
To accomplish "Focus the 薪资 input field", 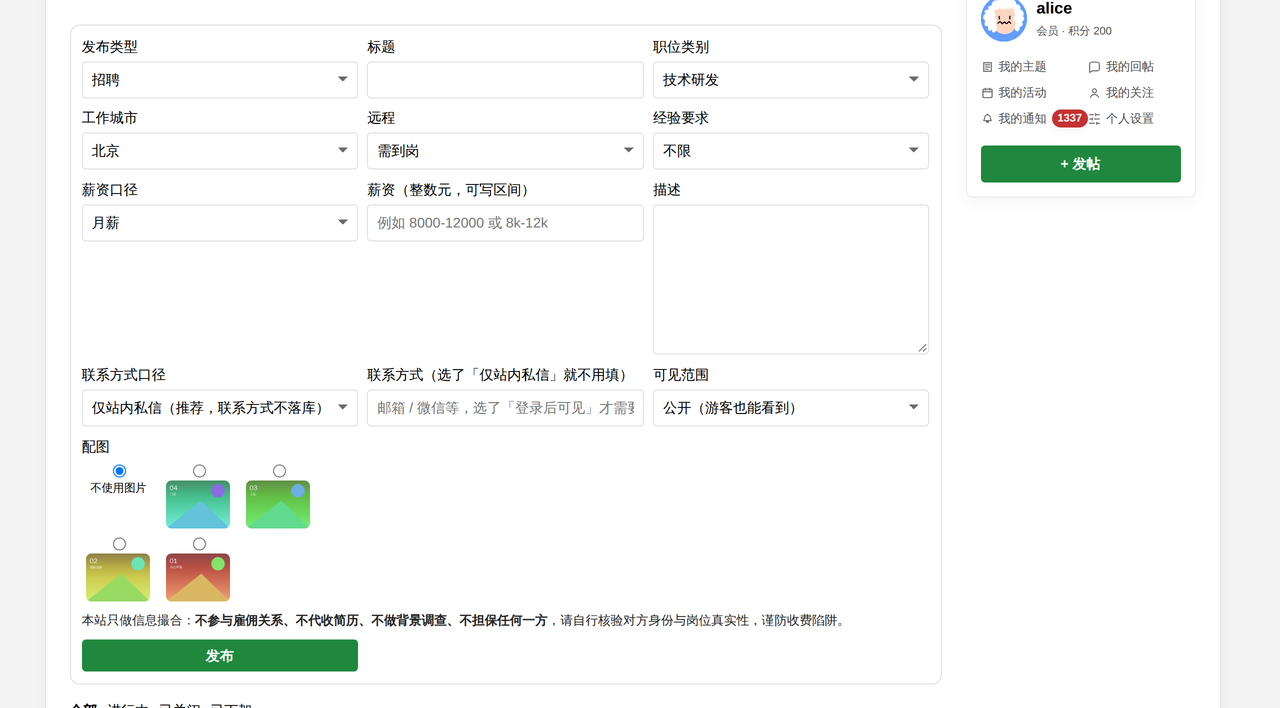I will 505,223.
